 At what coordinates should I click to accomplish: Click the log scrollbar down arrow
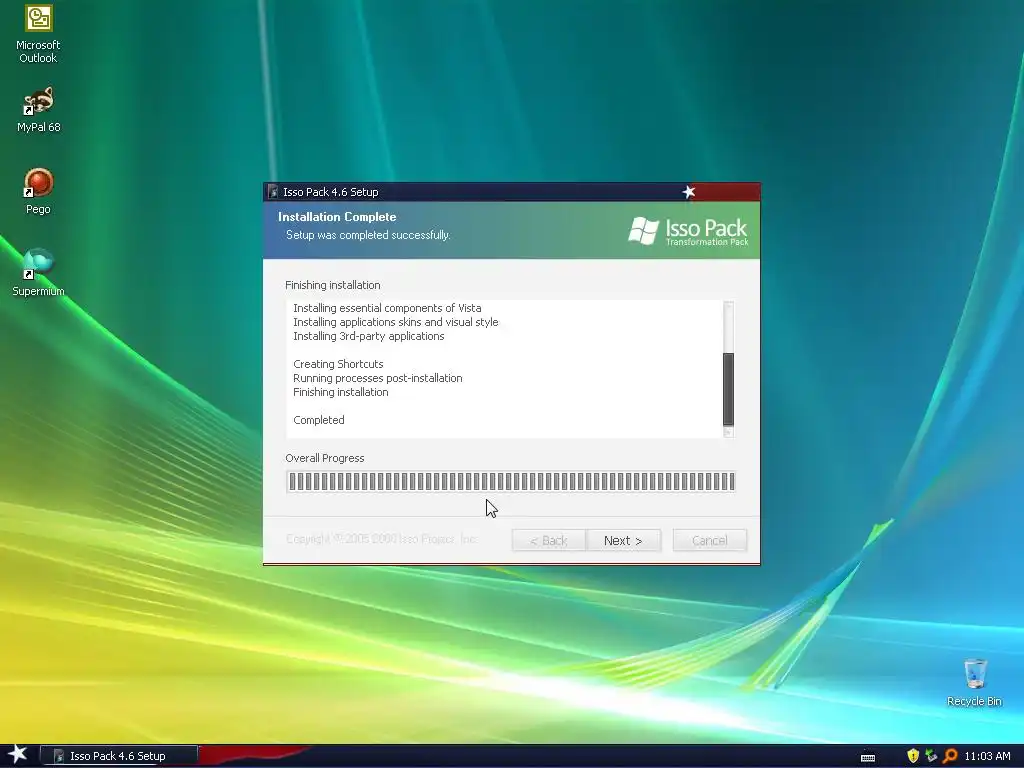point(728,432)
